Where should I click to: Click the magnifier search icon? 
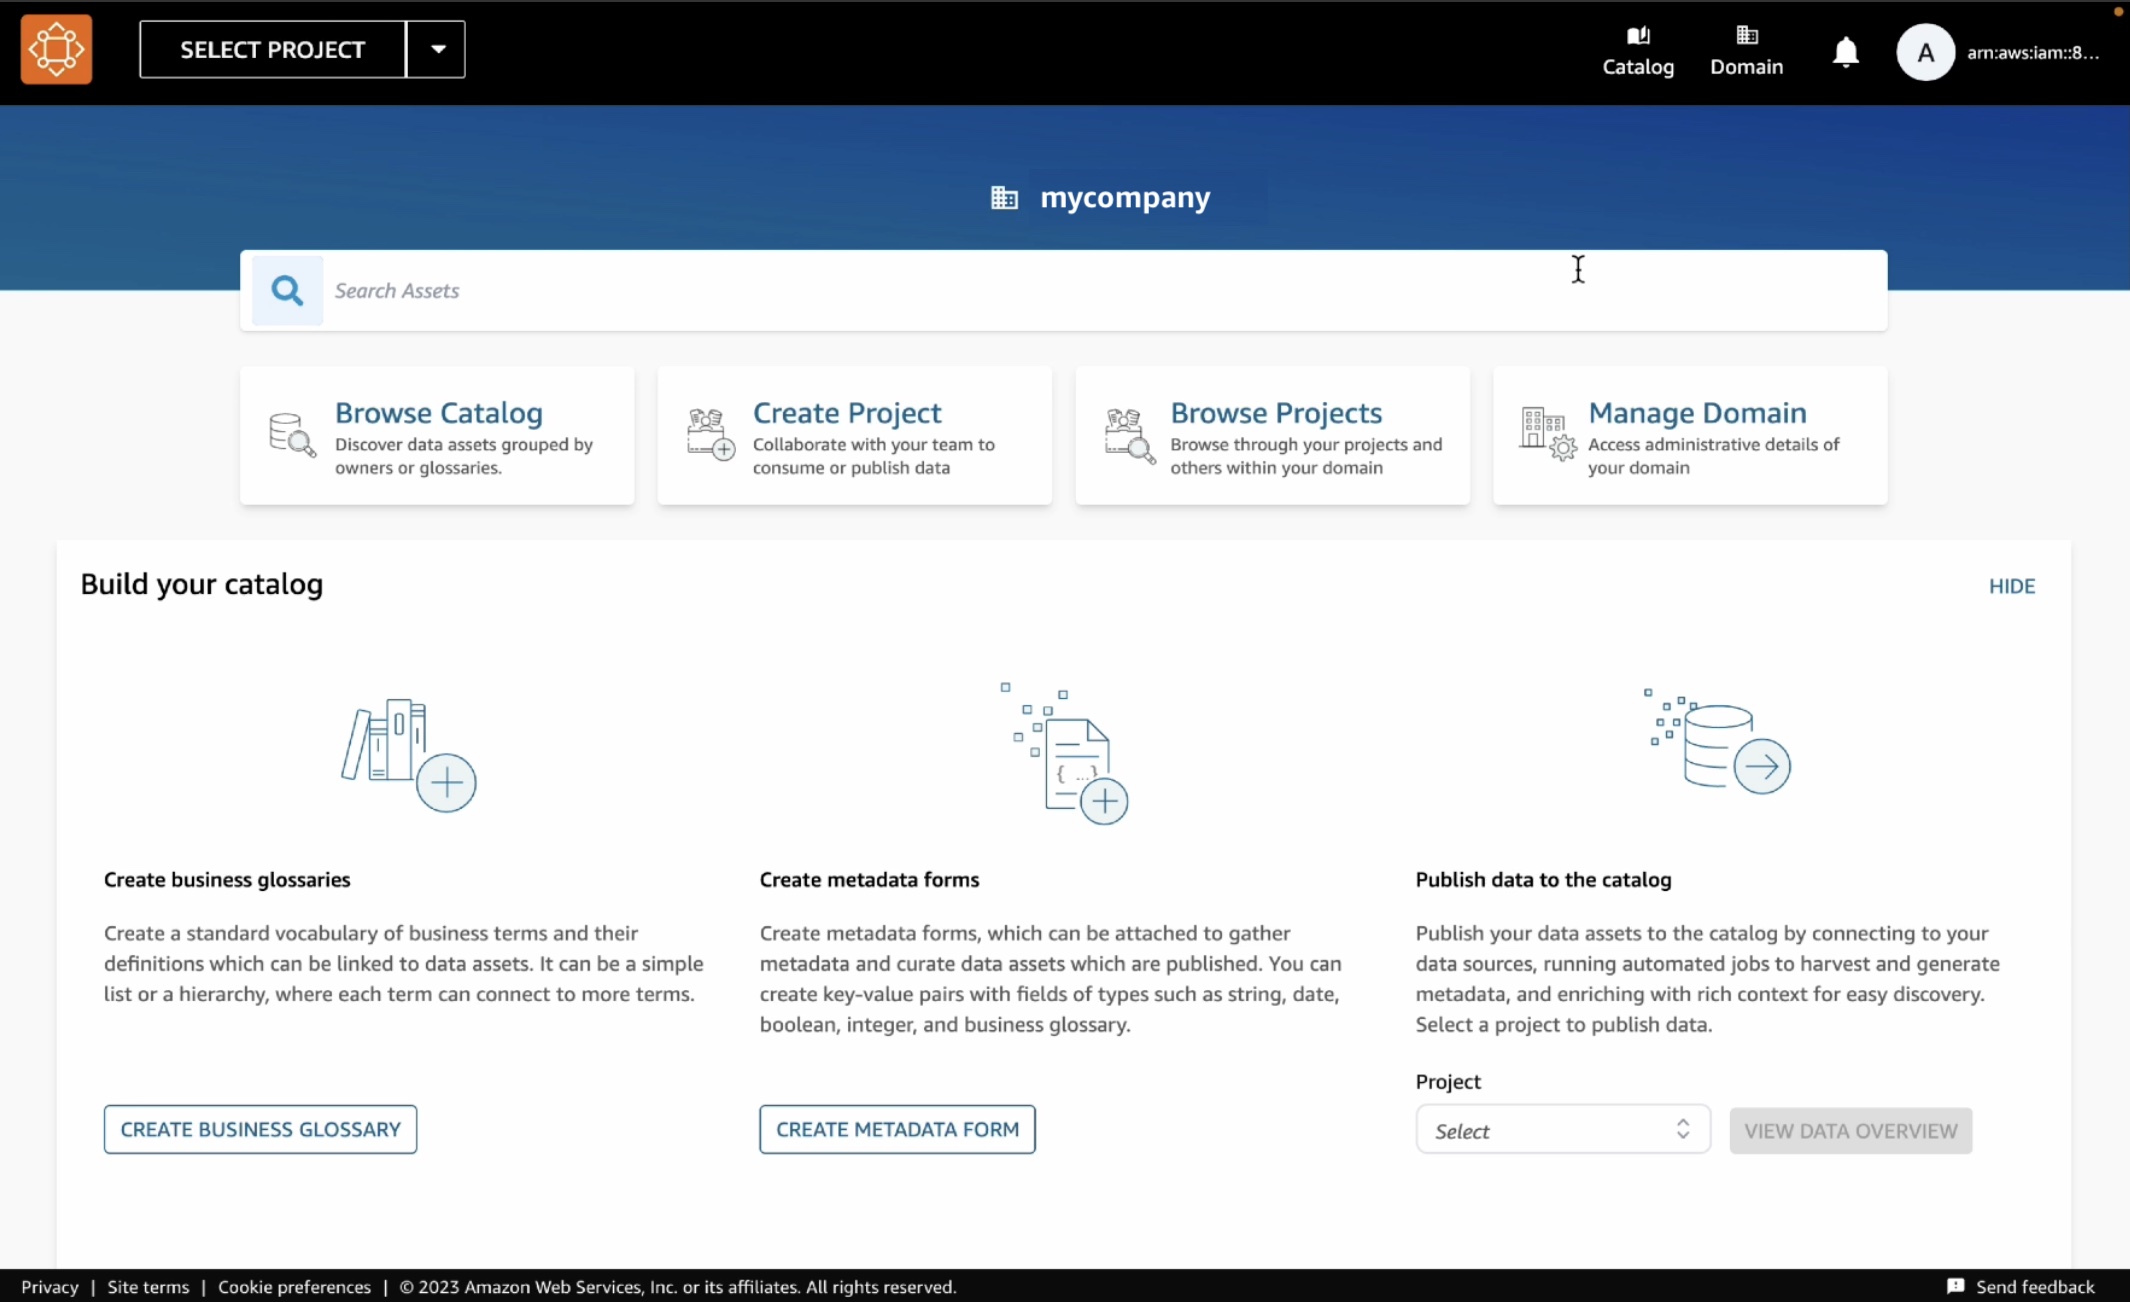coord(287,290)
